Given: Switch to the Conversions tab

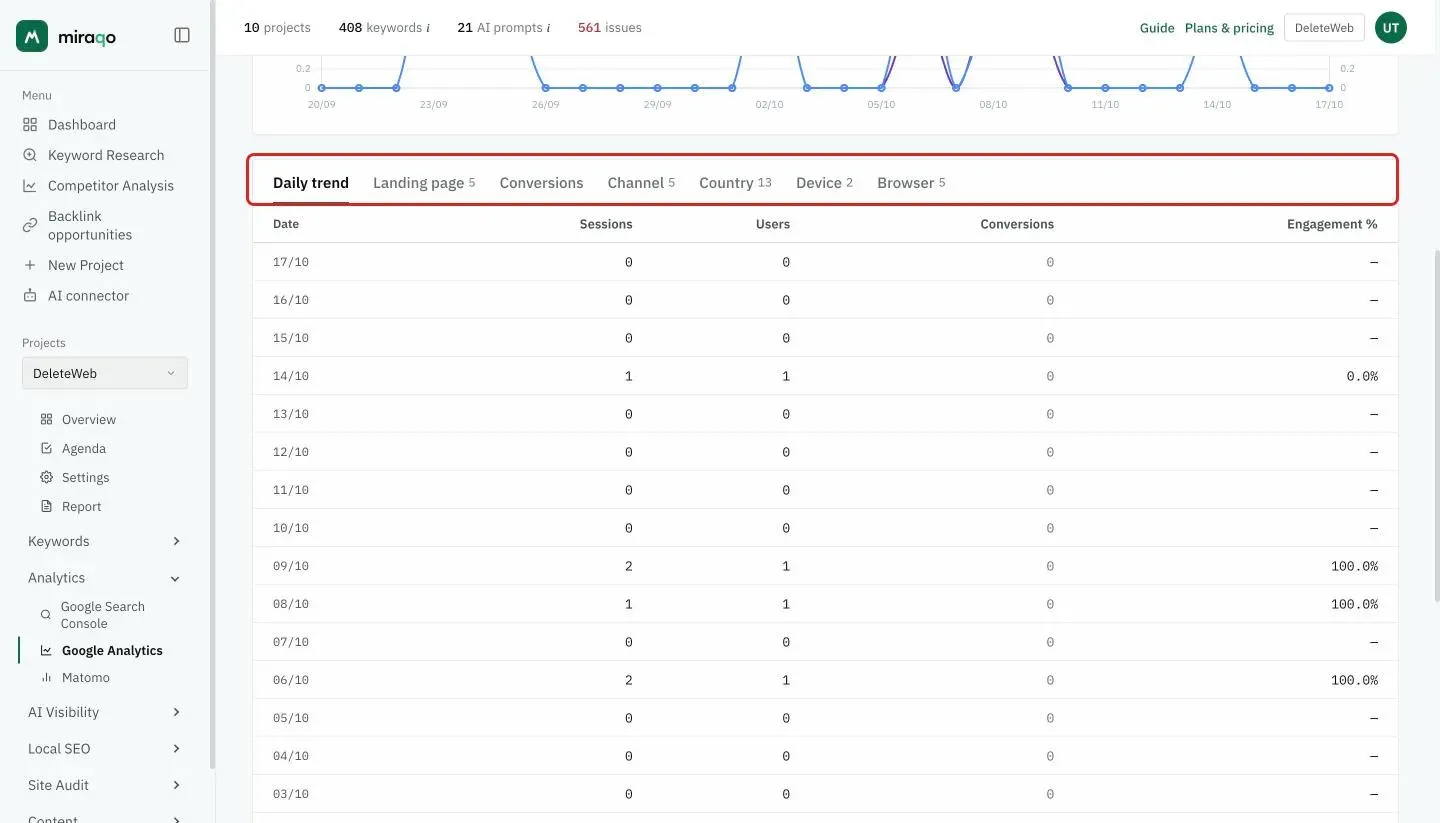Looking at the screenshot, I should (x=541, y=183).
